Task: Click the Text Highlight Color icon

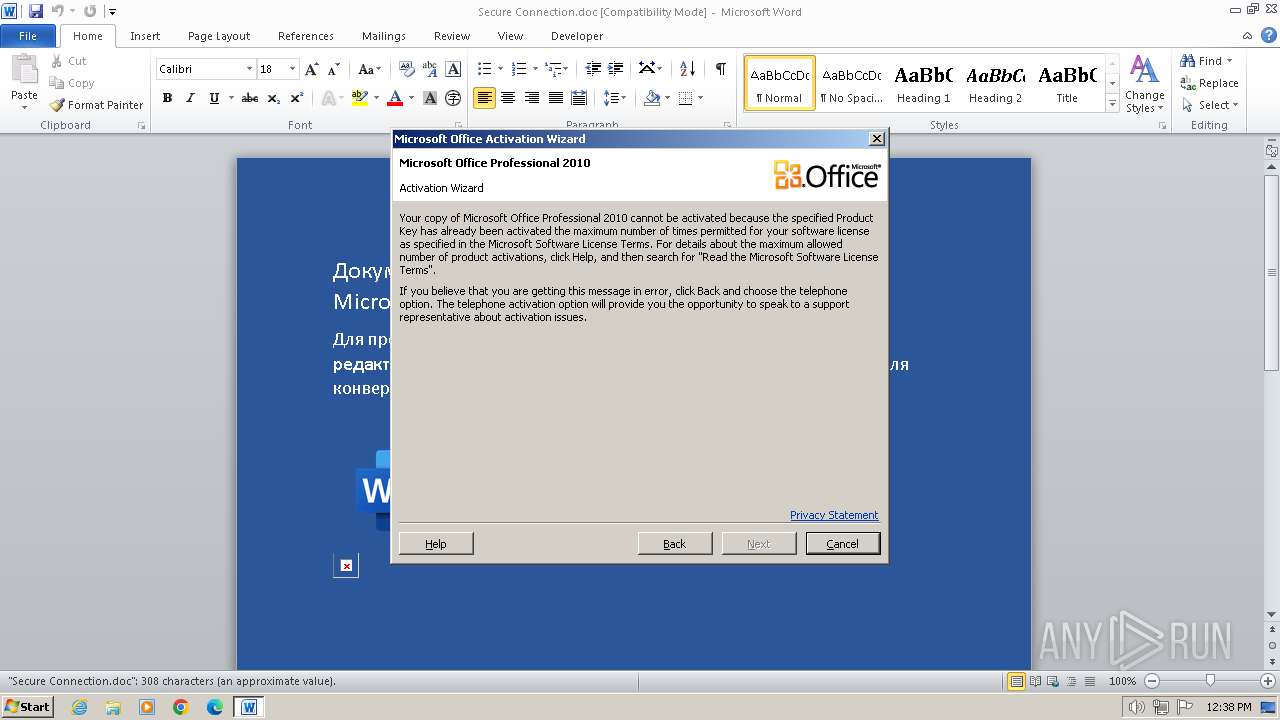Action: point(358,98)
